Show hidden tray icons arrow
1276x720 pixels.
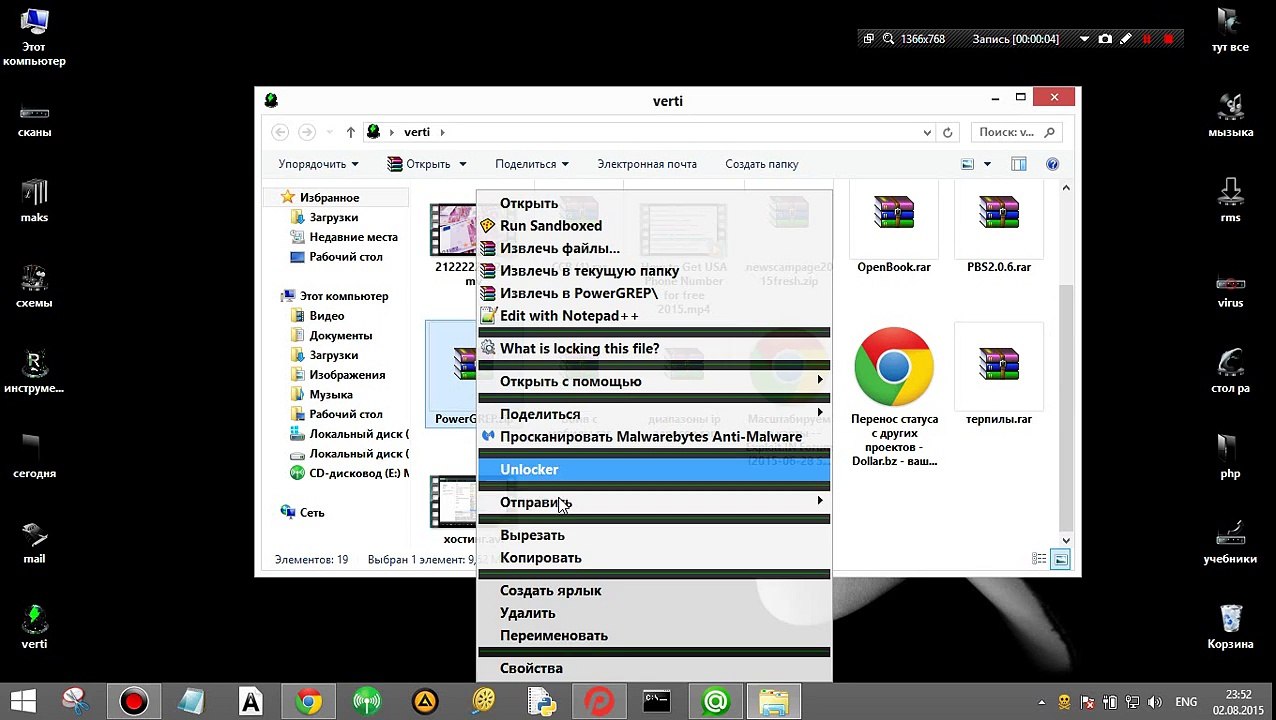(1042, 702)
